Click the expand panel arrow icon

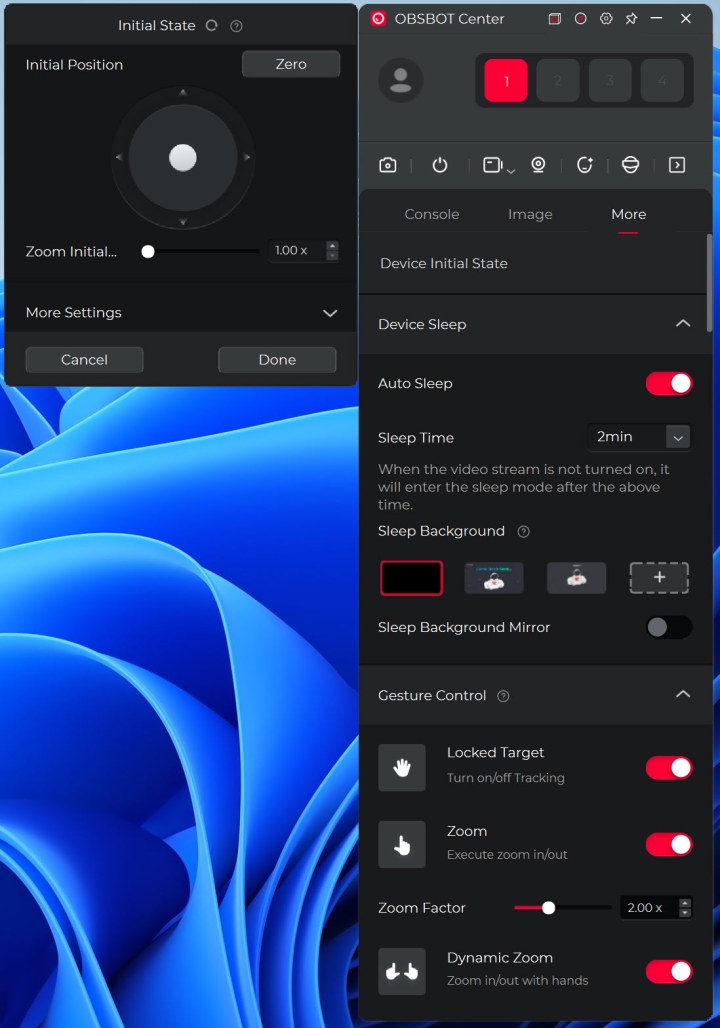[677, 165]
